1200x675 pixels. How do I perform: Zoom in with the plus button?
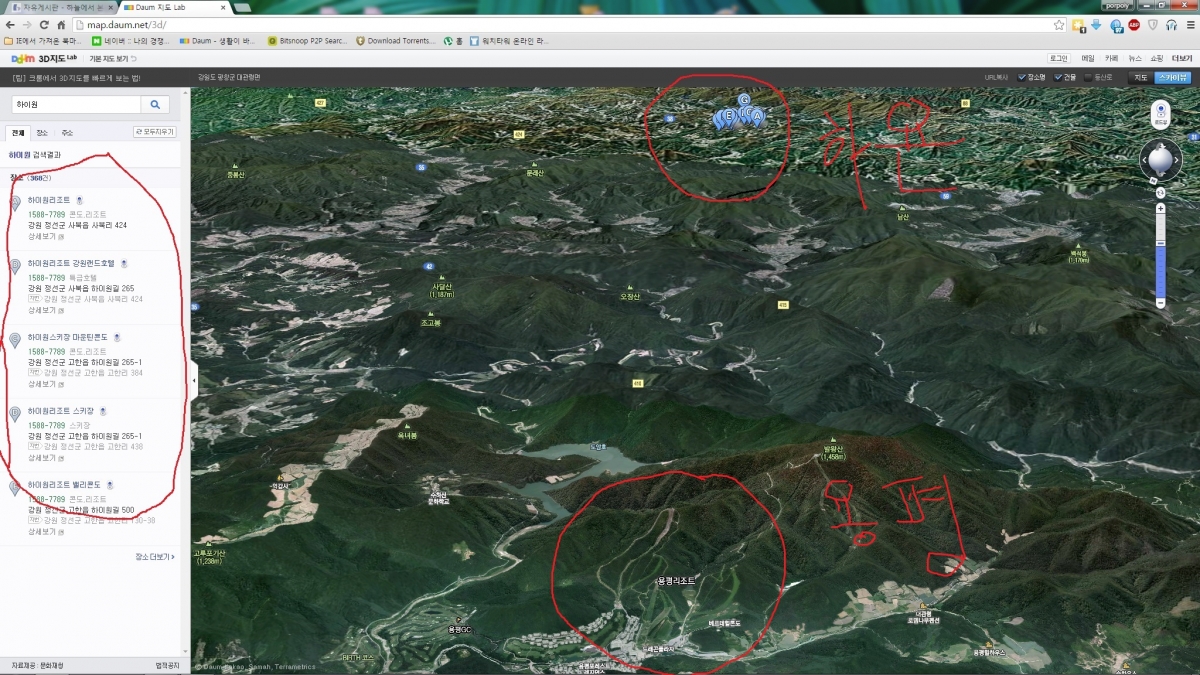point(1160,208)
